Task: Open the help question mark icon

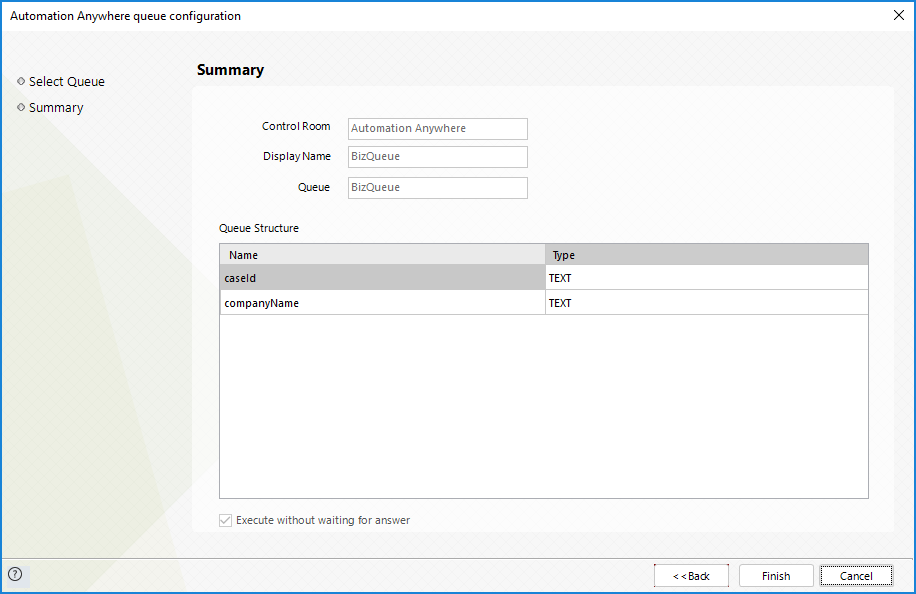Action: click(x=15, y=574)
